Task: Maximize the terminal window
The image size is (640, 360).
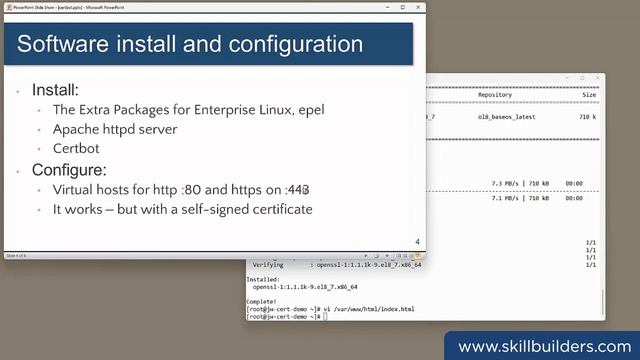Action: pos(582,78)
